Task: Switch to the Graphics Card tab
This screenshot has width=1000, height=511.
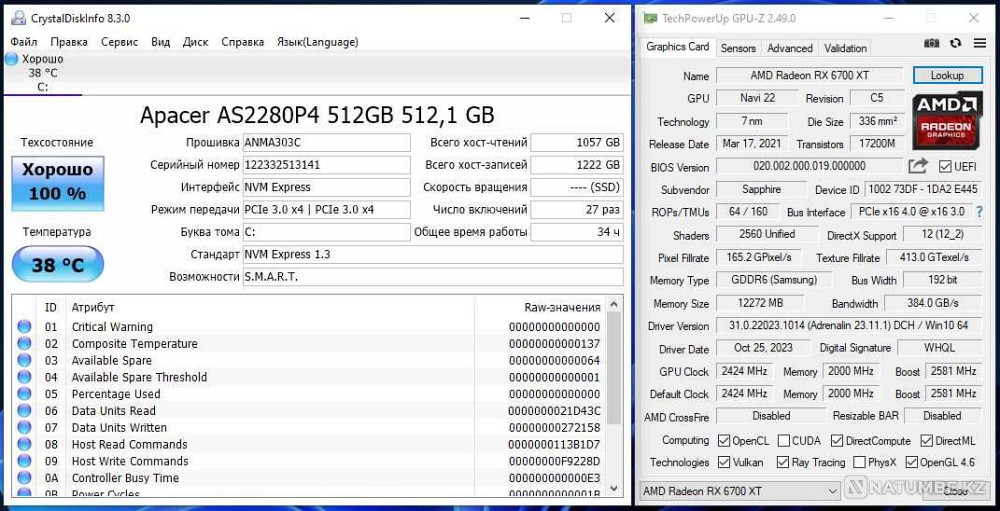Action: [x=677, y=47]
